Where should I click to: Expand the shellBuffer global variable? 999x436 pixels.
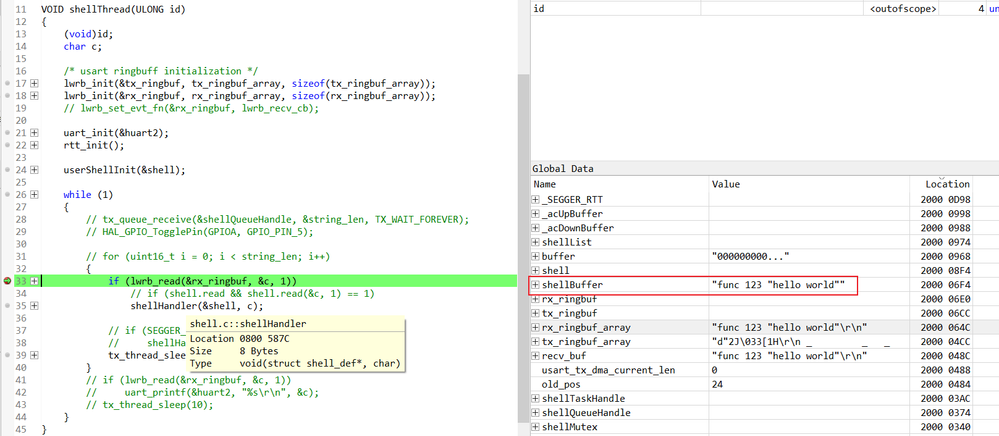click(x=536, y=285)
